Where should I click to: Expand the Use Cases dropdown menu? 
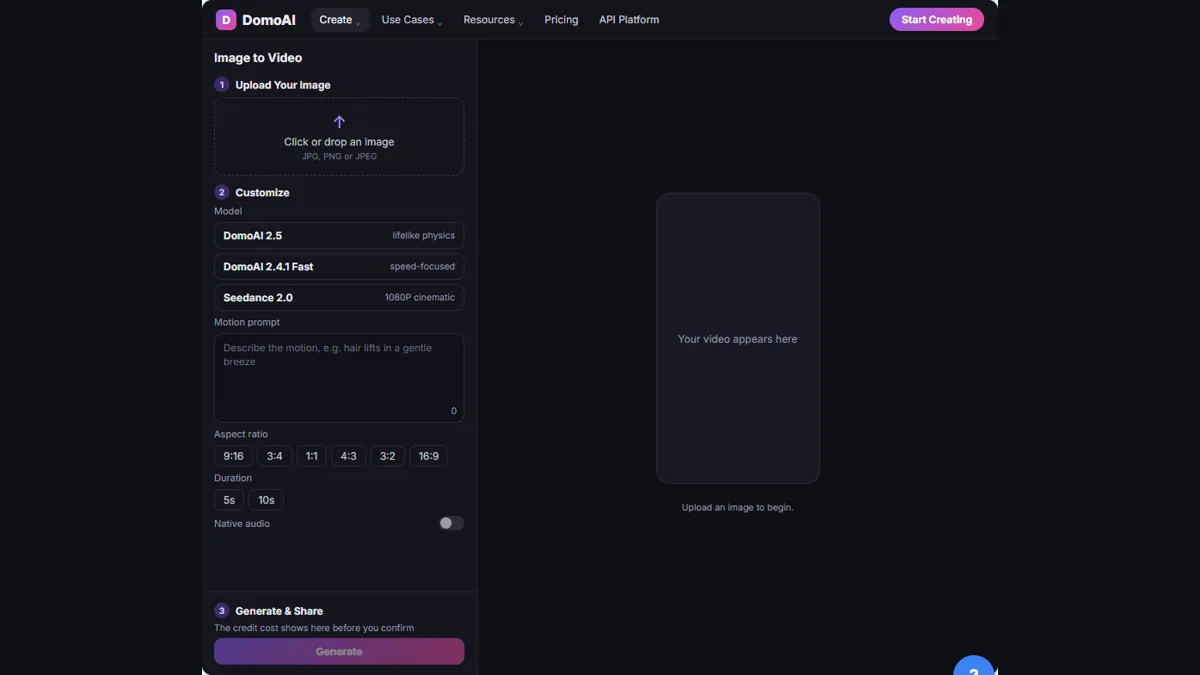(411, 20)
